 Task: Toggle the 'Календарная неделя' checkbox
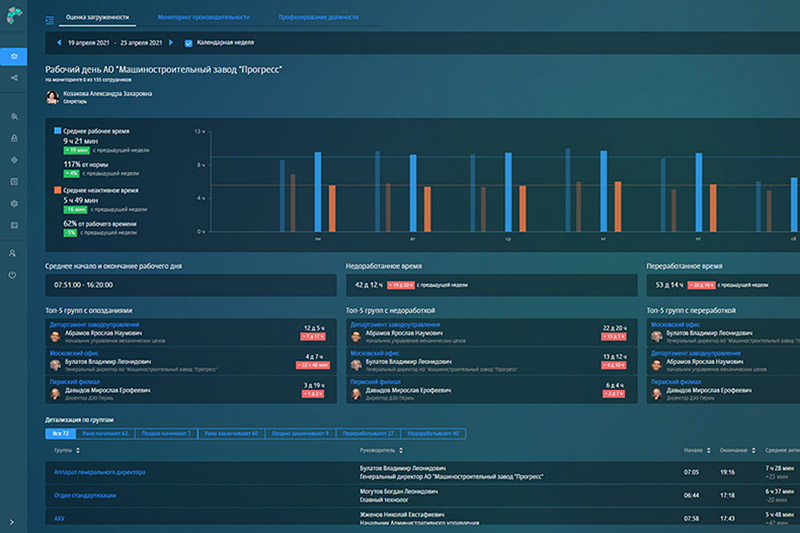click(188, 43)
